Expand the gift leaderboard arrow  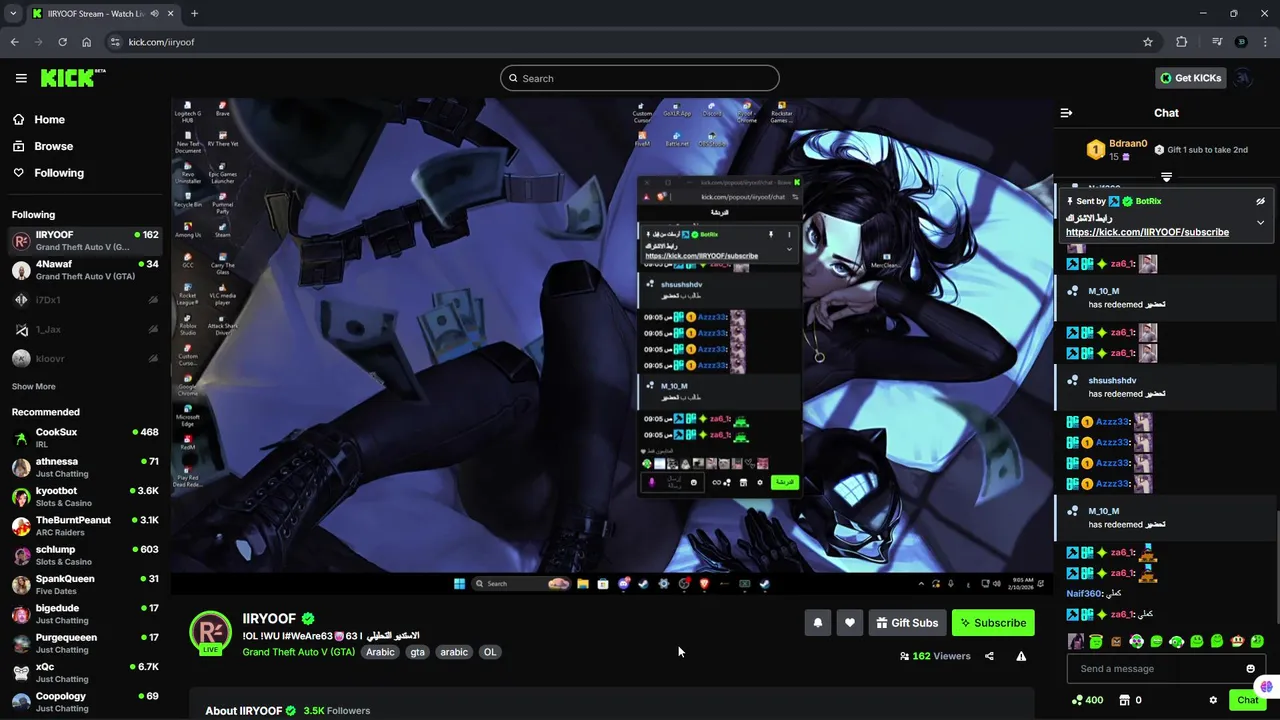coord(1166,177)
